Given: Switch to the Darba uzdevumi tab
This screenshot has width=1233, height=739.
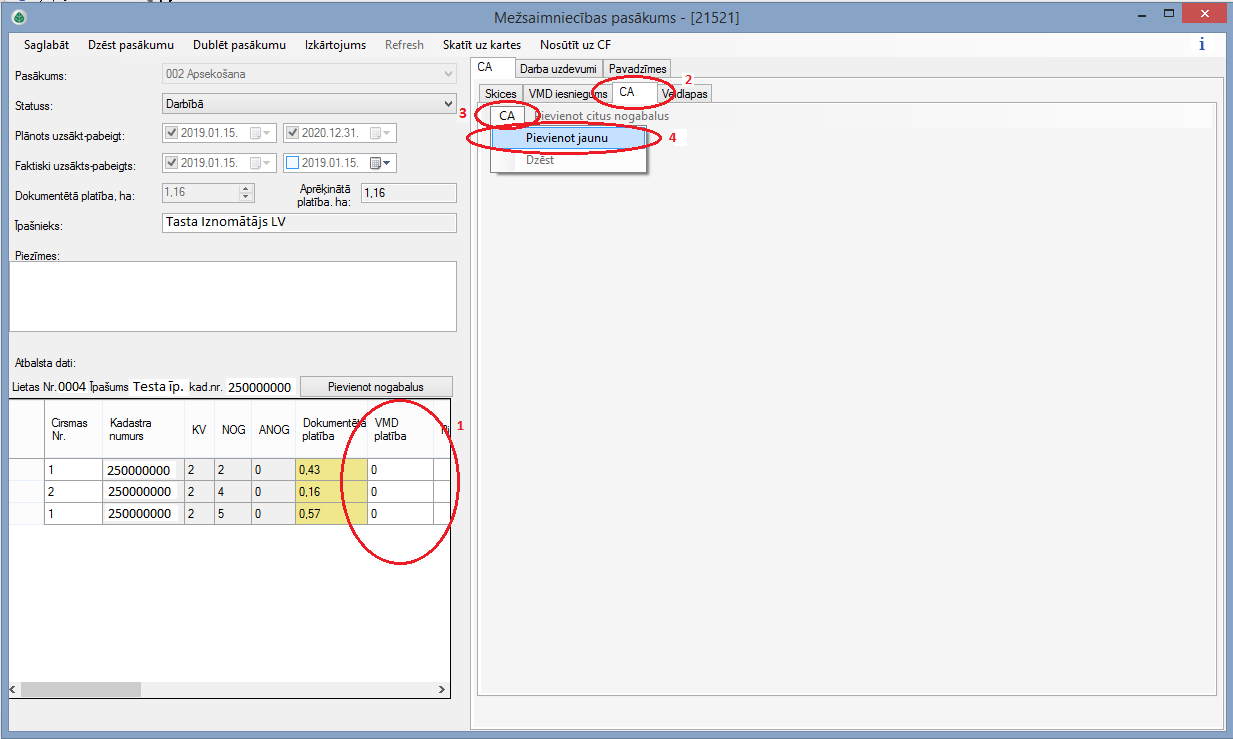Looking at the screenshot, I should [x=558, y=68].
